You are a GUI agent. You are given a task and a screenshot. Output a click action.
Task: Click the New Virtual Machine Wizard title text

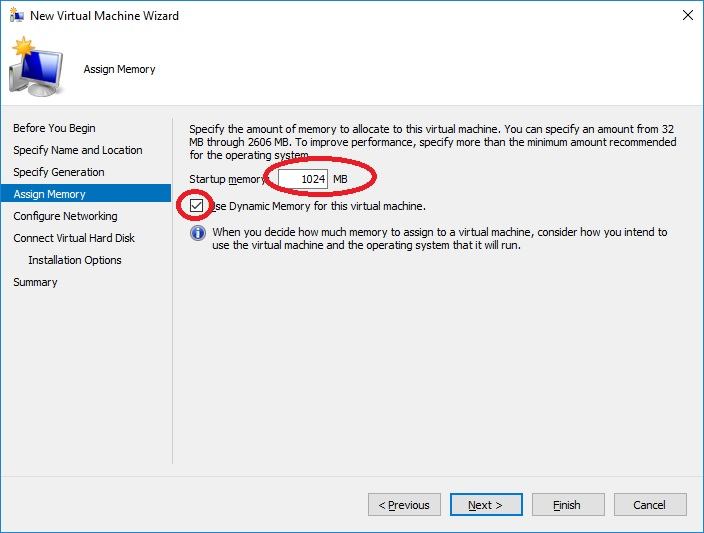point(104,16)
